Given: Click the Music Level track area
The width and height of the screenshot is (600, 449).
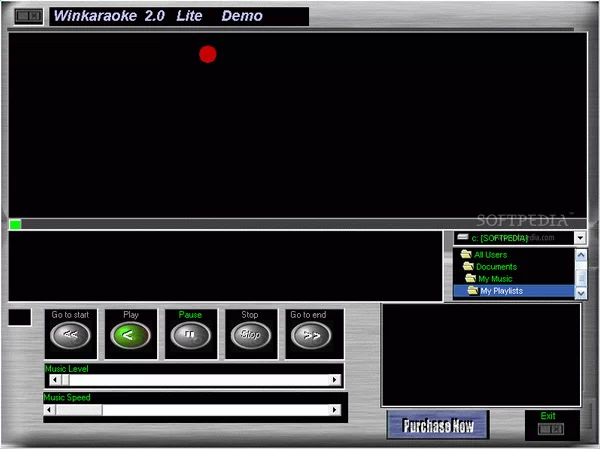Looking at the screenshot, I should [199, 380].
